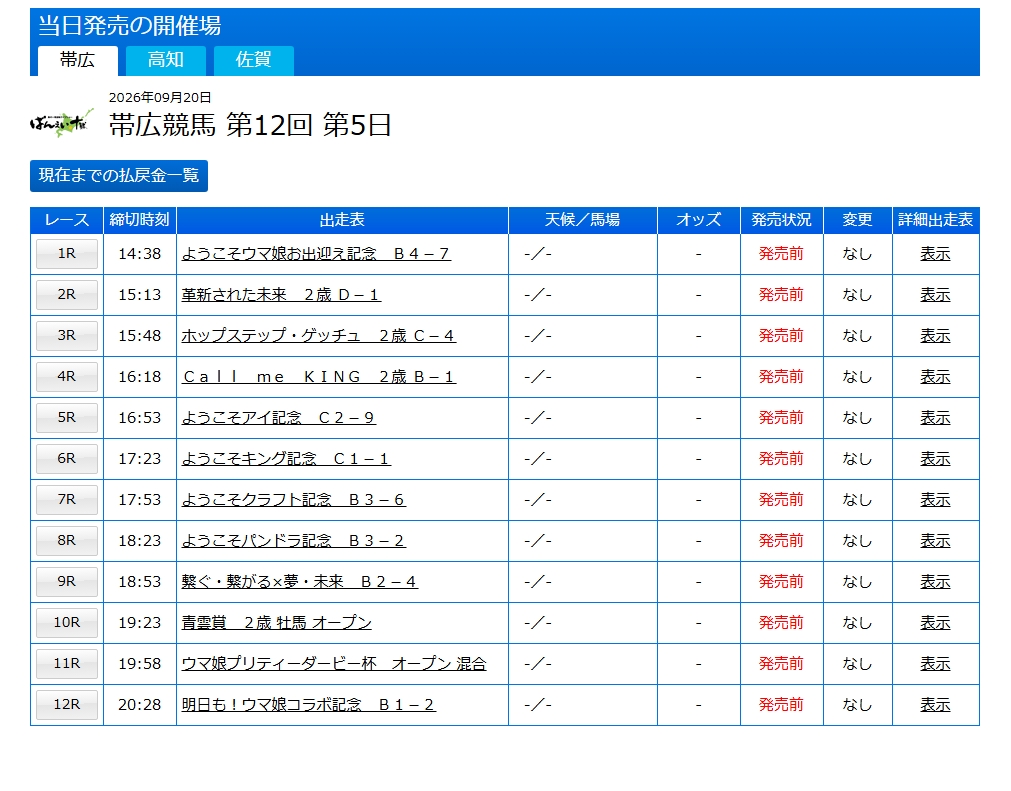Select the 7R race button
Image resolution: width=1011 pixels, height=791 pixels.
coord(66,500)
